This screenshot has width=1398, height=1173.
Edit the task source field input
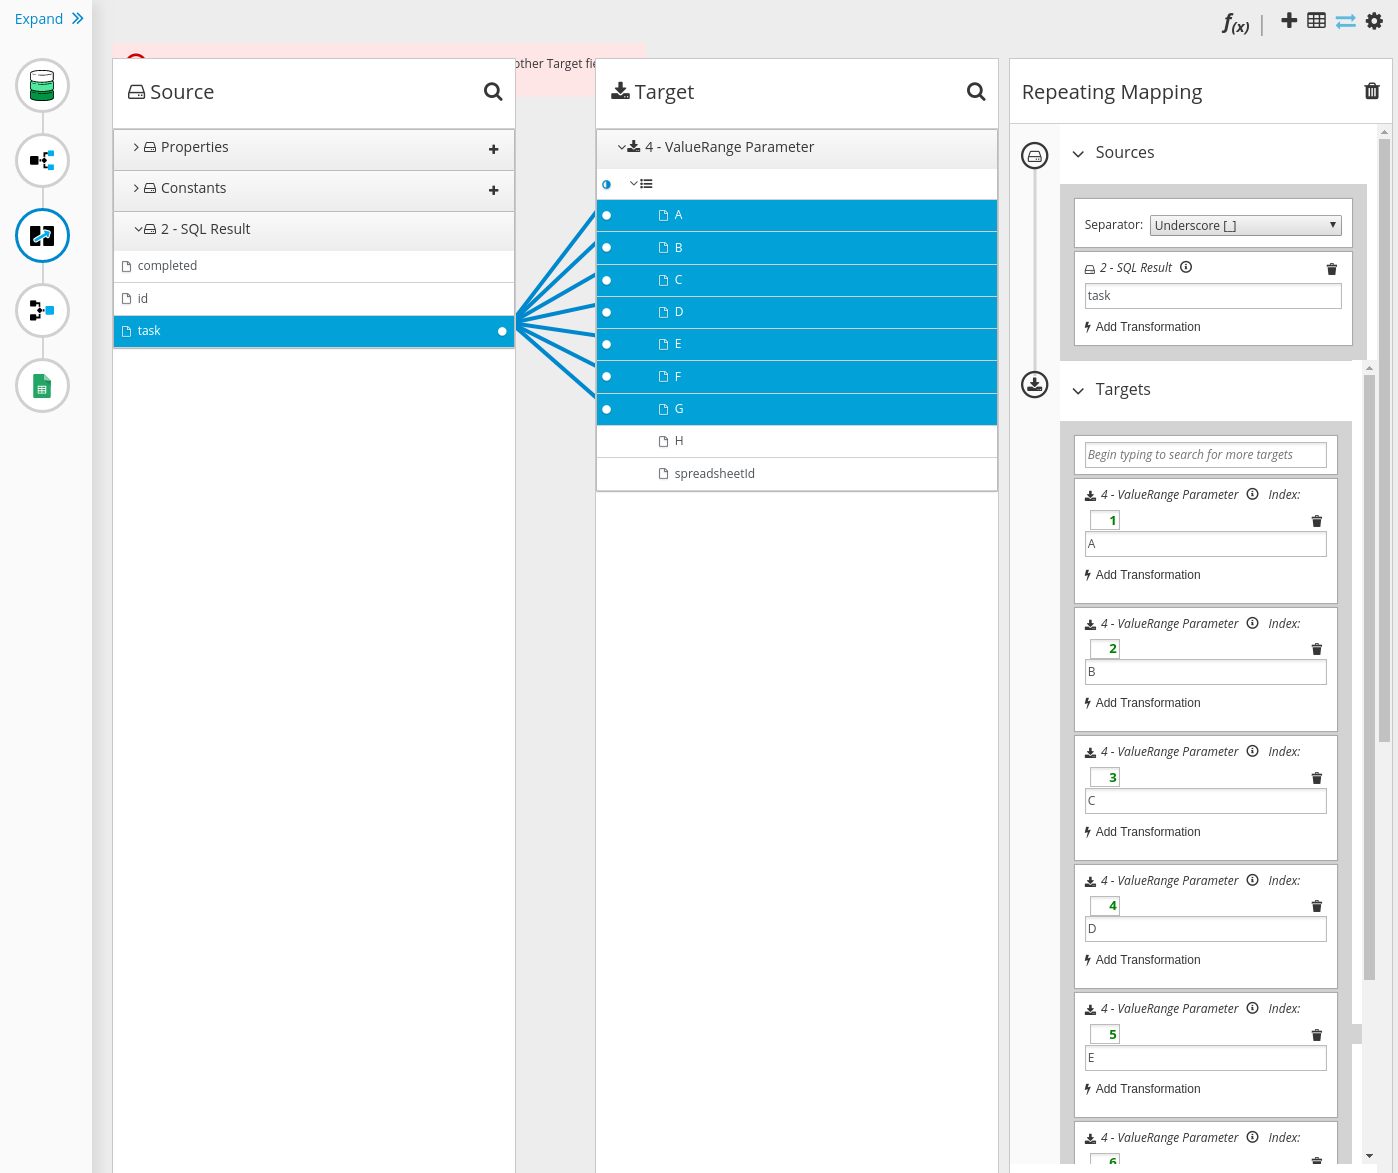pos(1213,296)
